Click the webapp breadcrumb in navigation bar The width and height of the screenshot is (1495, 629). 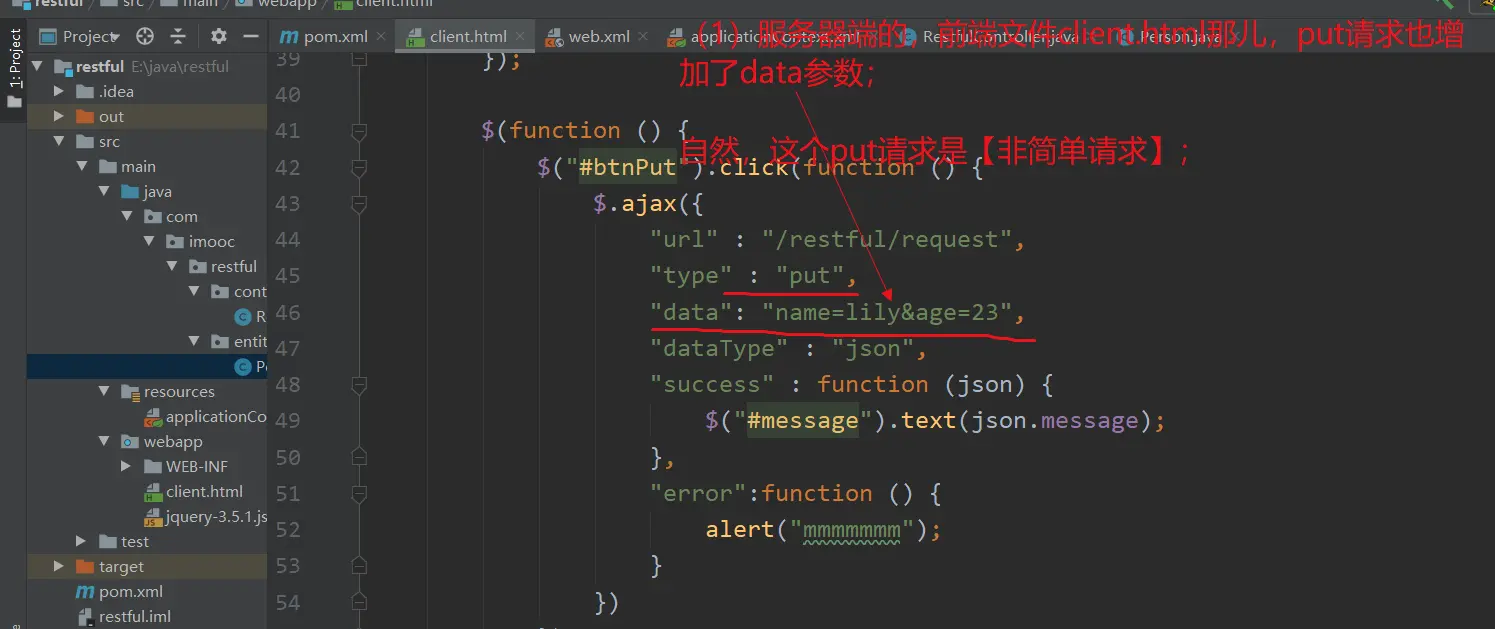(x=287, y=3)
